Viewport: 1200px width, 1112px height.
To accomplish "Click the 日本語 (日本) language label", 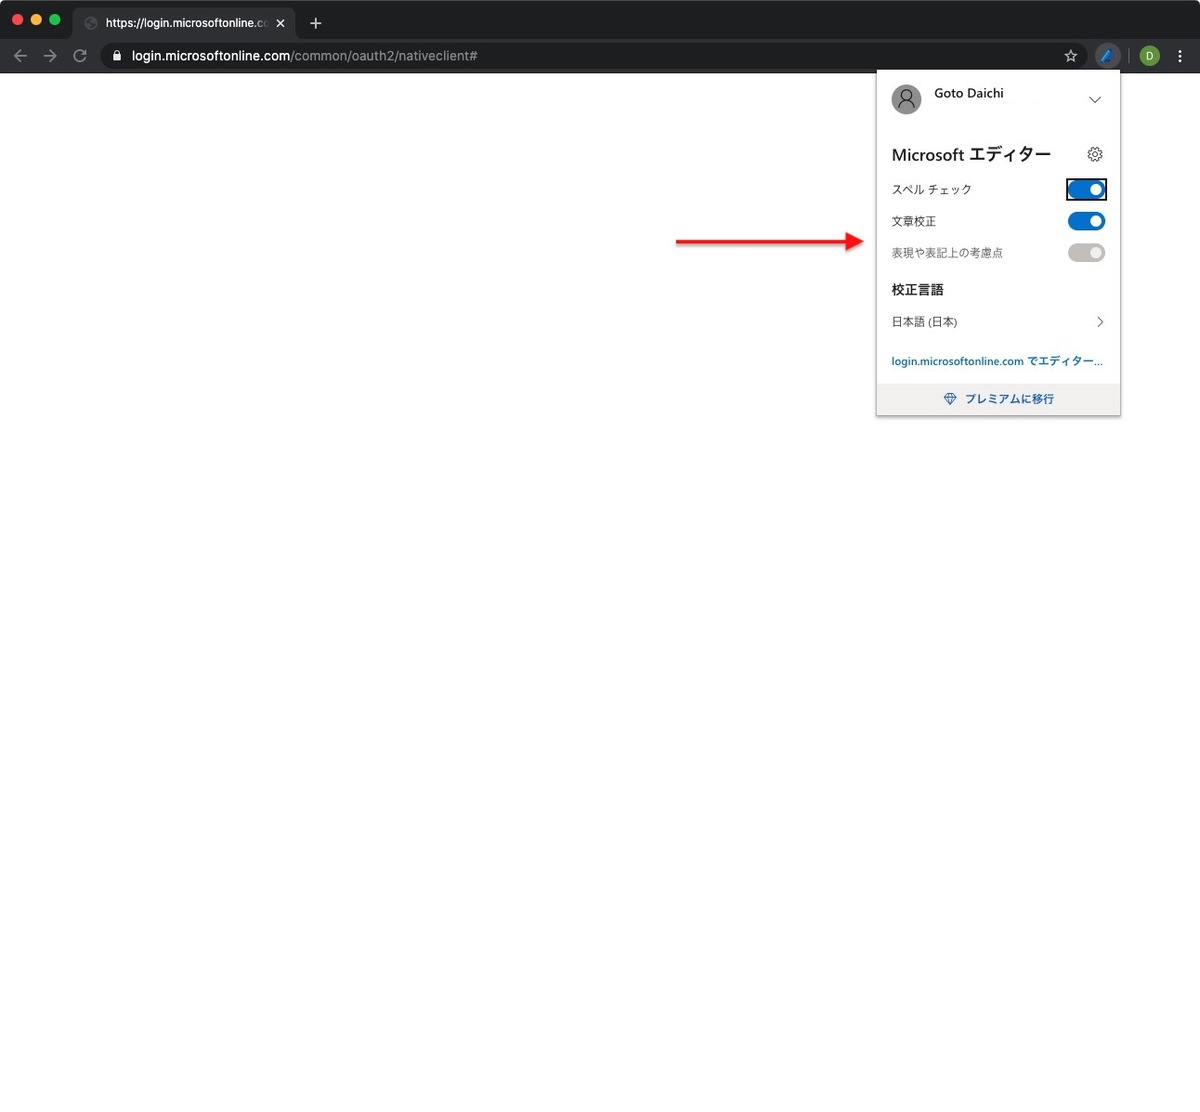I will point(924,322).
